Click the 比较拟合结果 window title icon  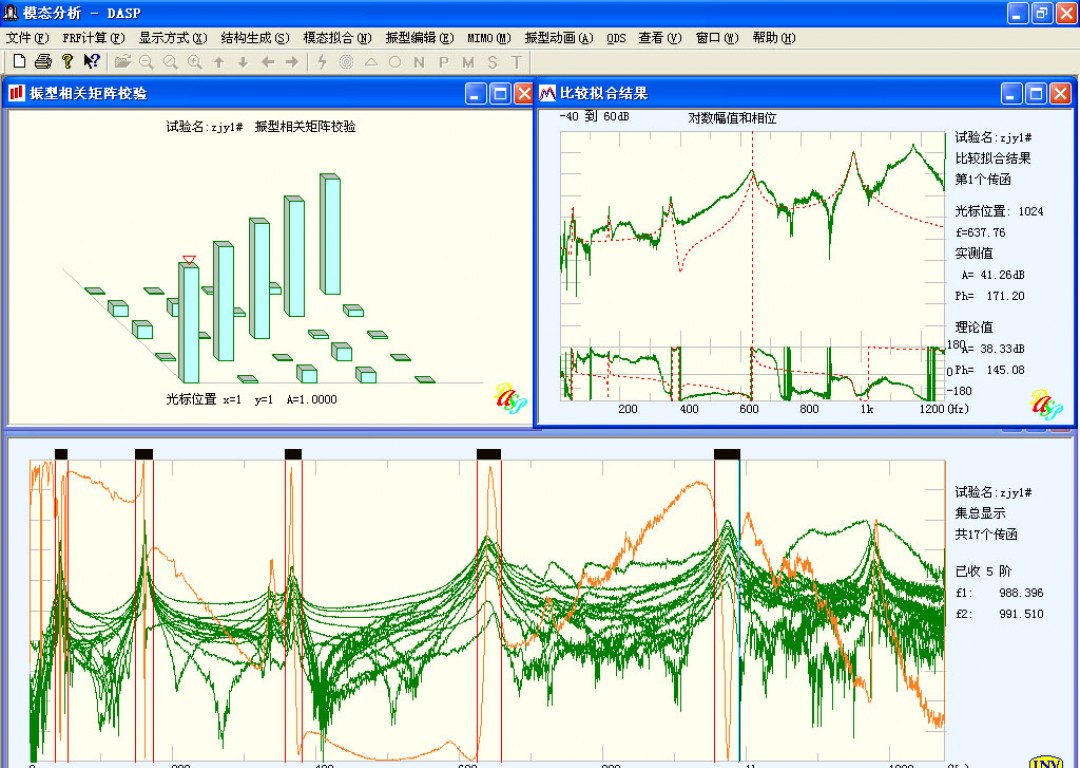548,92
